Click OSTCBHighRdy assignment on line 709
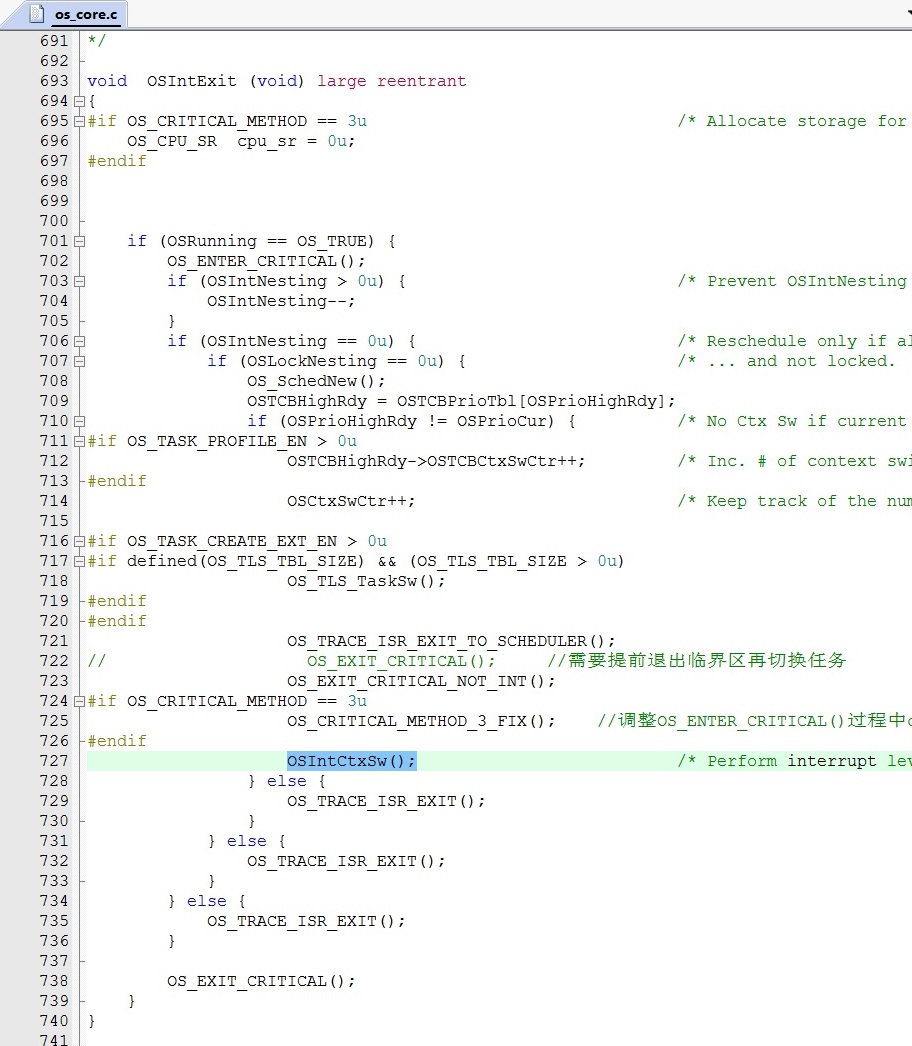This screenshot has width=912, height=1046. coord(461,402)
